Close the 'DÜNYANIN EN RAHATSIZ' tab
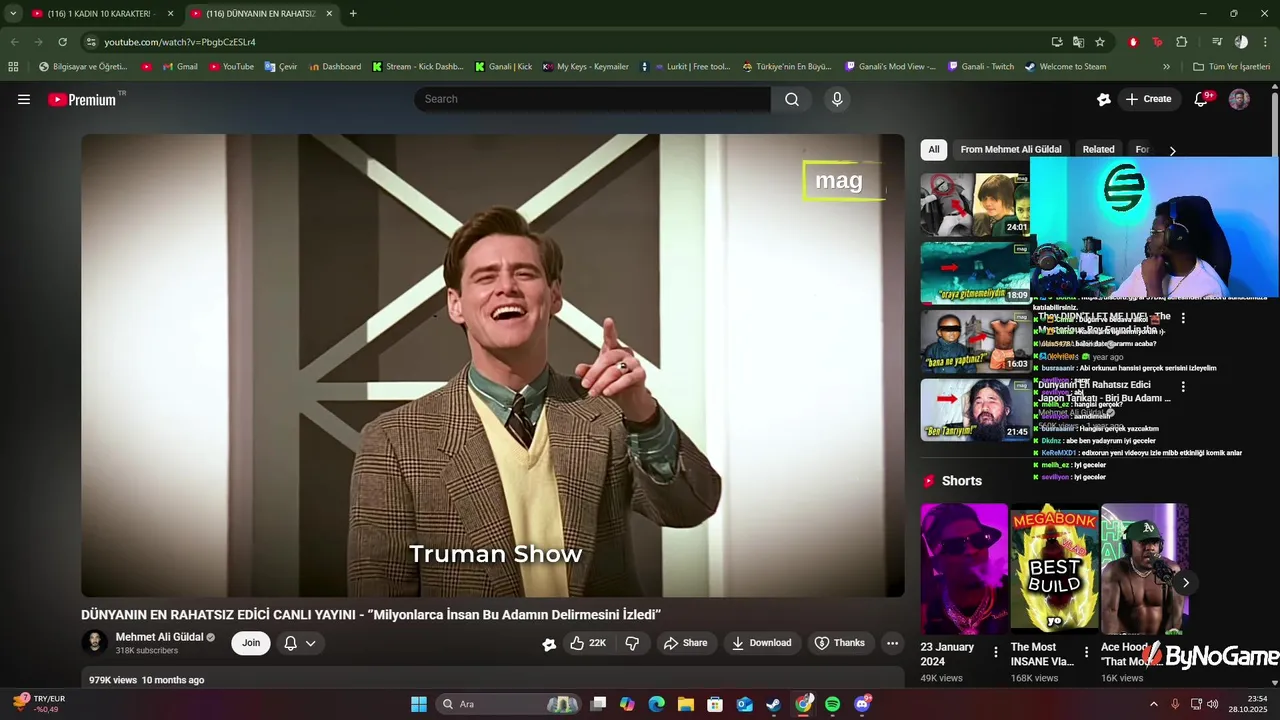 pos(329,13)
